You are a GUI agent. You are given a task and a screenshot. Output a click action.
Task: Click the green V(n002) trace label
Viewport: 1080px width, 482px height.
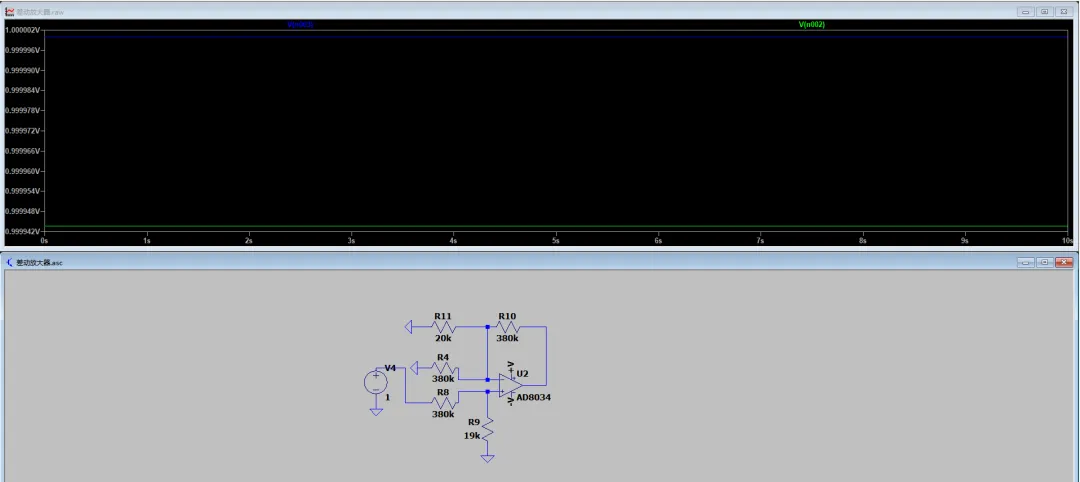click(811, 24)
